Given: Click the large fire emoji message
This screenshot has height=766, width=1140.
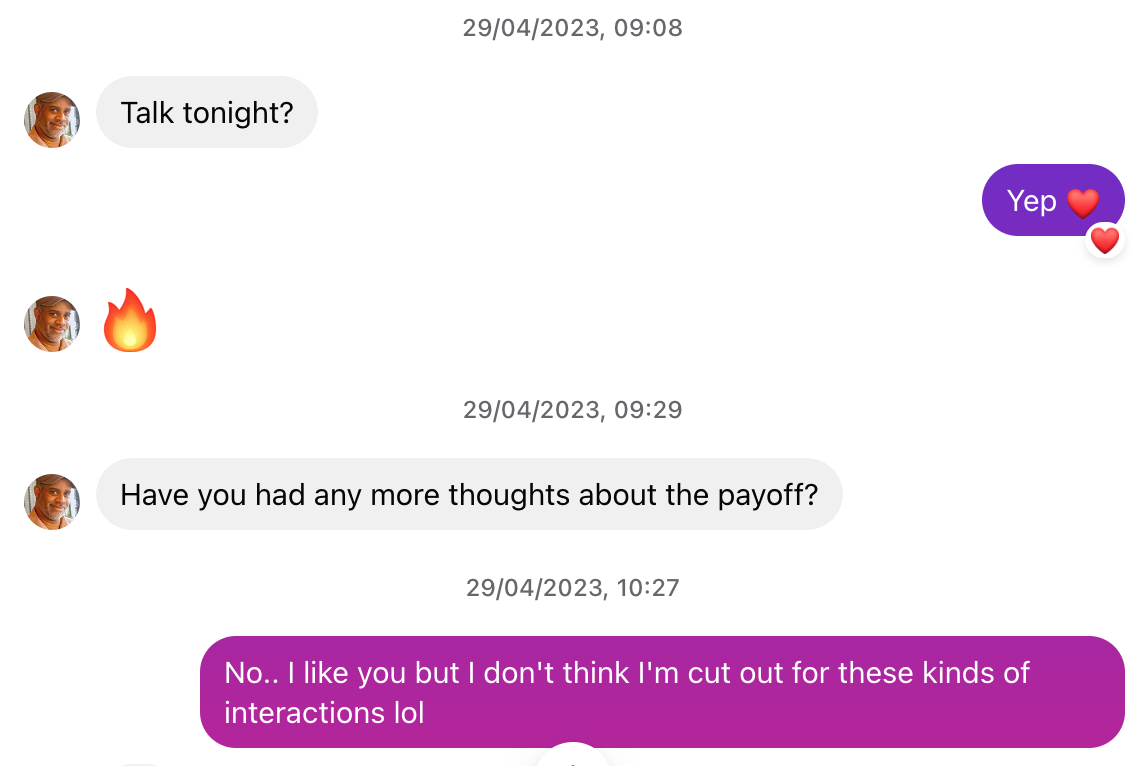Looking at the screenshot, I should click(x=130, y=320).
